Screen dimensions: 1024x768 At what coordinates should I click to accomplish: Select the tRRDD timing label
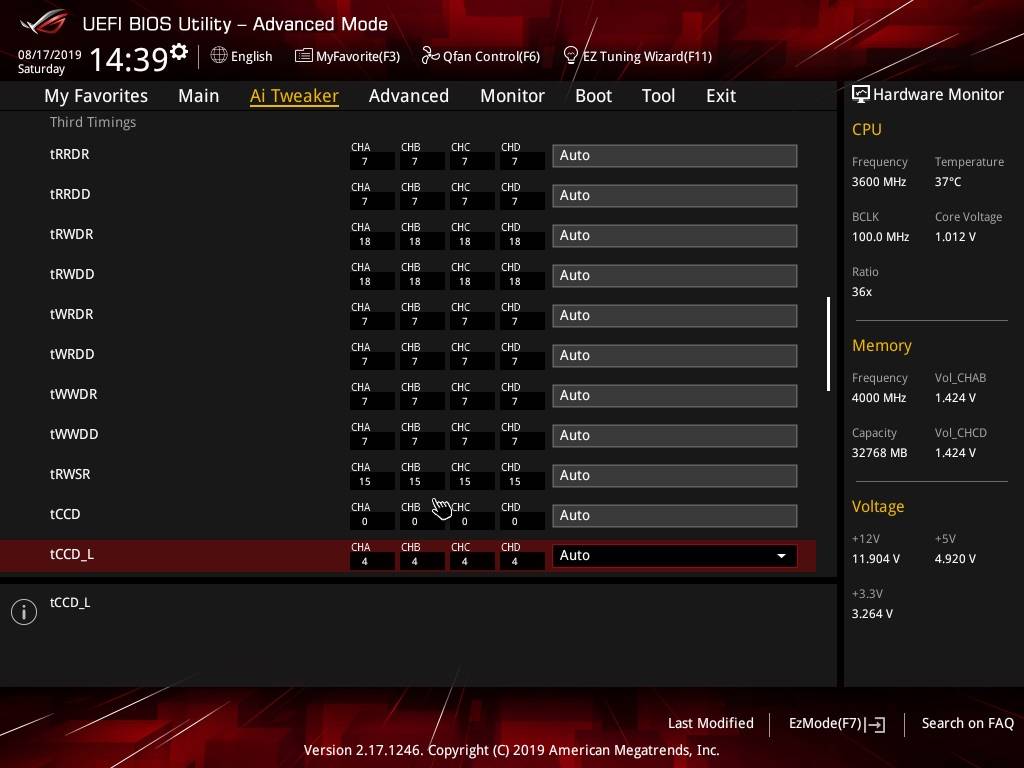(x=70, y=194)
